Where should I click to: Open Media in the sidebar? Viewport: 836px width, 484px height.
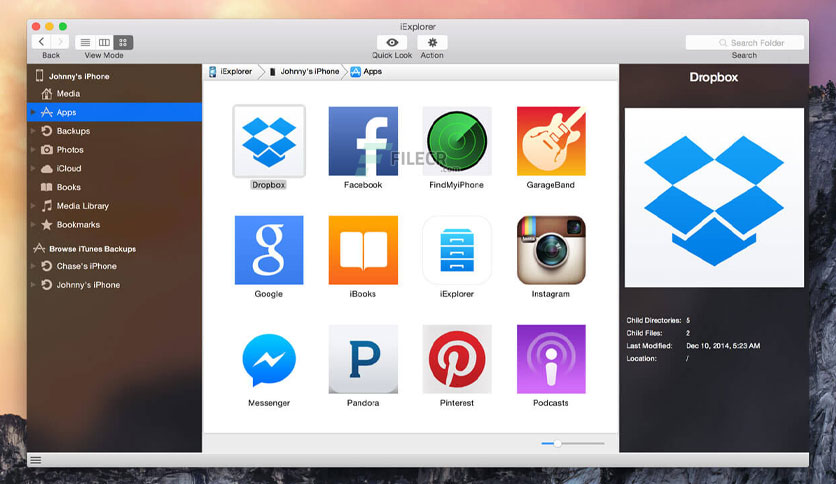[x=68, y=94]
